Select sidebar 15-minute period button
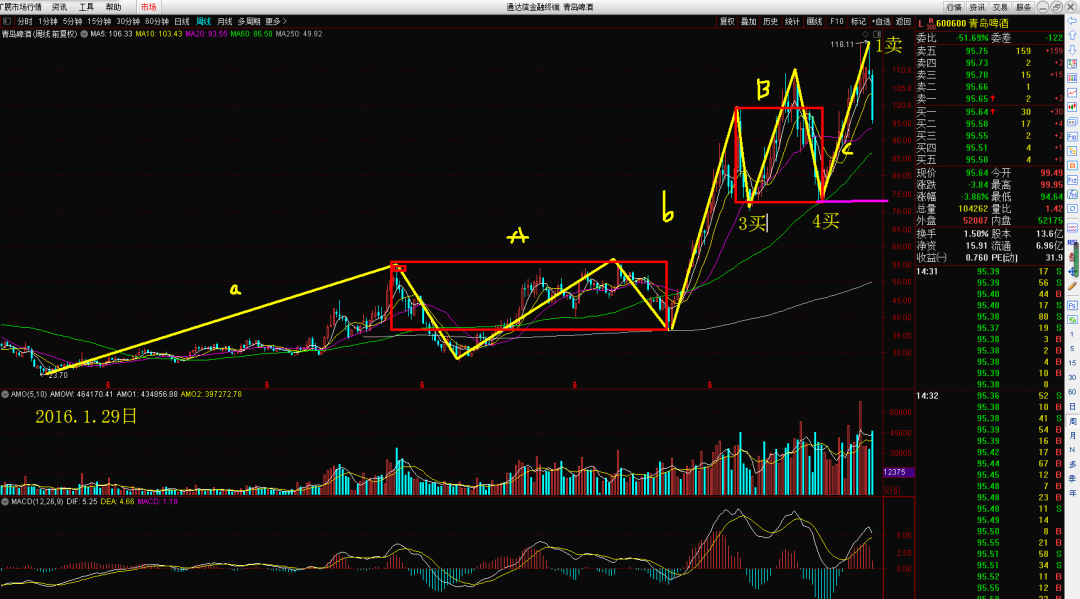Image resolution: width=1080 pixels, height=599 pixels. 1072,363
